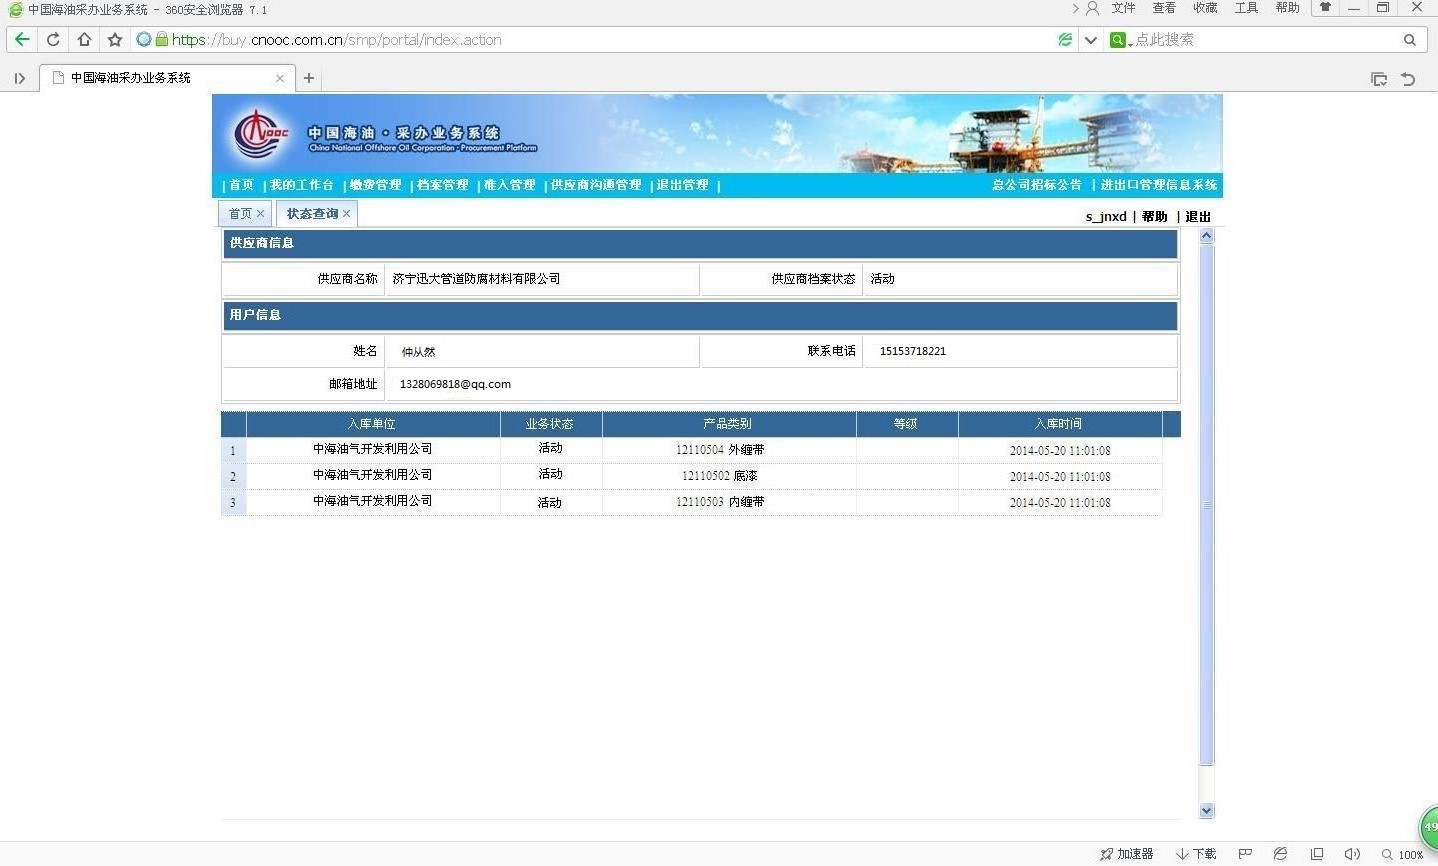This screenshot has height=866, width=1438.
Task: Click the vertical scrollbar thumb
Action: (x=1206, y=505)
